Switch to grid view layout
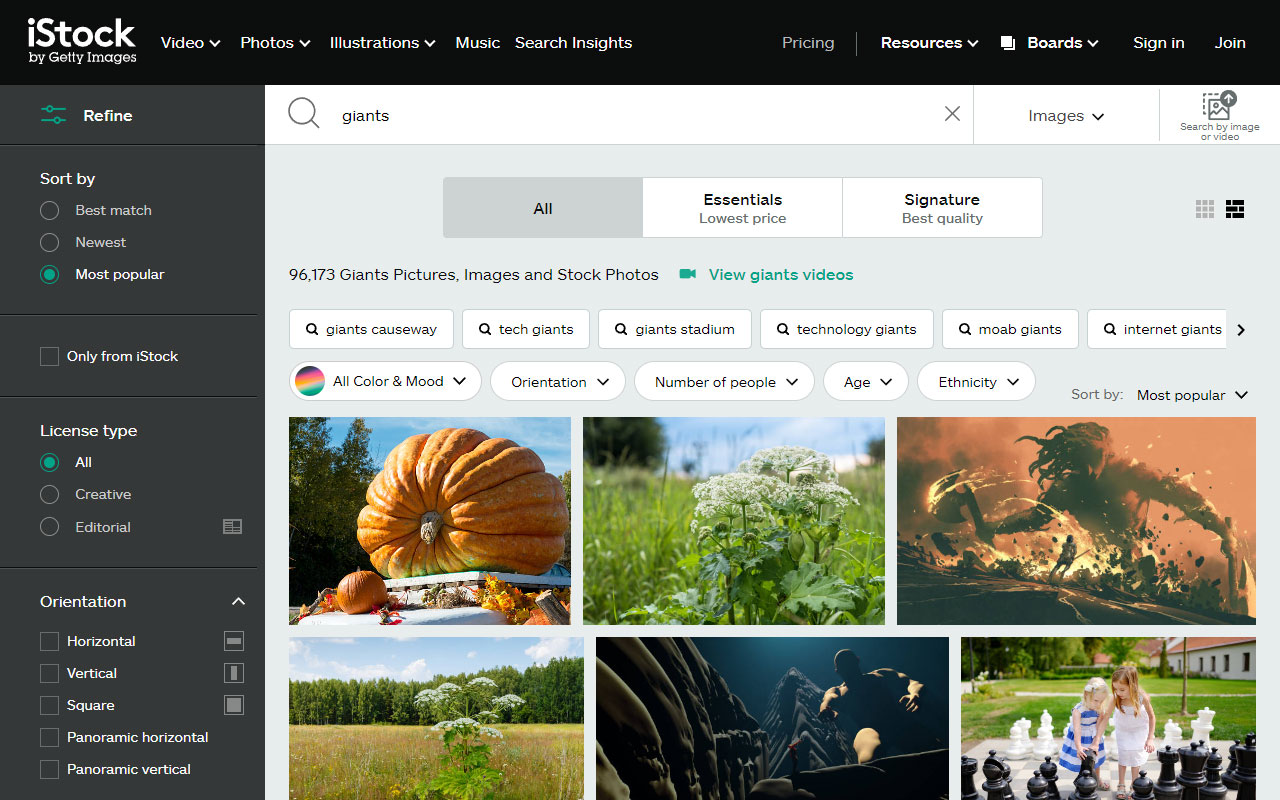 point(1204,209)
